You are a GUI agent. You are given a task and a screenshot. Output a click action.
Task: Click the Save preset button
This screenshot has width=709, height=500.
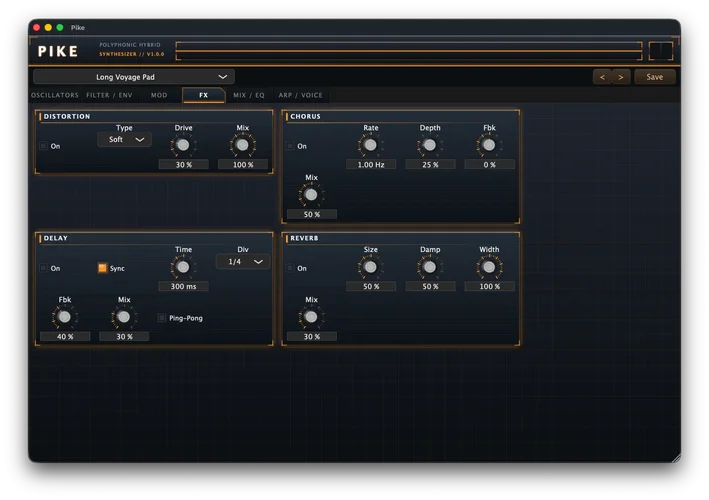pyautogui.click(x=654, y=77)
